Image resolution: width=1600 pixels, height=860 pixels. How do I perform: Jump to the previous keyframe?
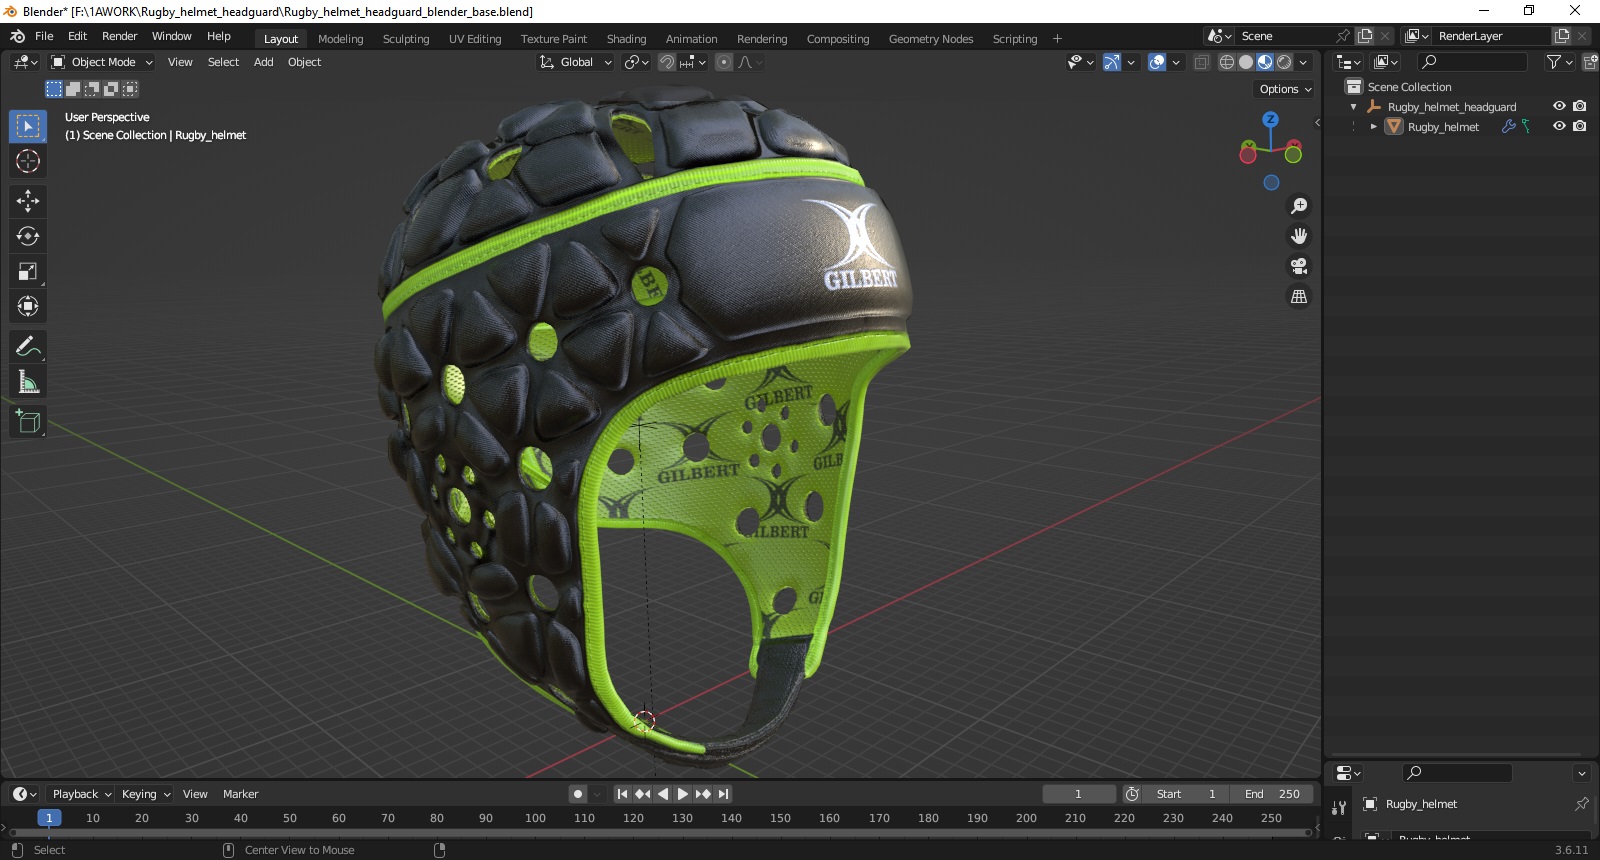[x=643, y=794]
